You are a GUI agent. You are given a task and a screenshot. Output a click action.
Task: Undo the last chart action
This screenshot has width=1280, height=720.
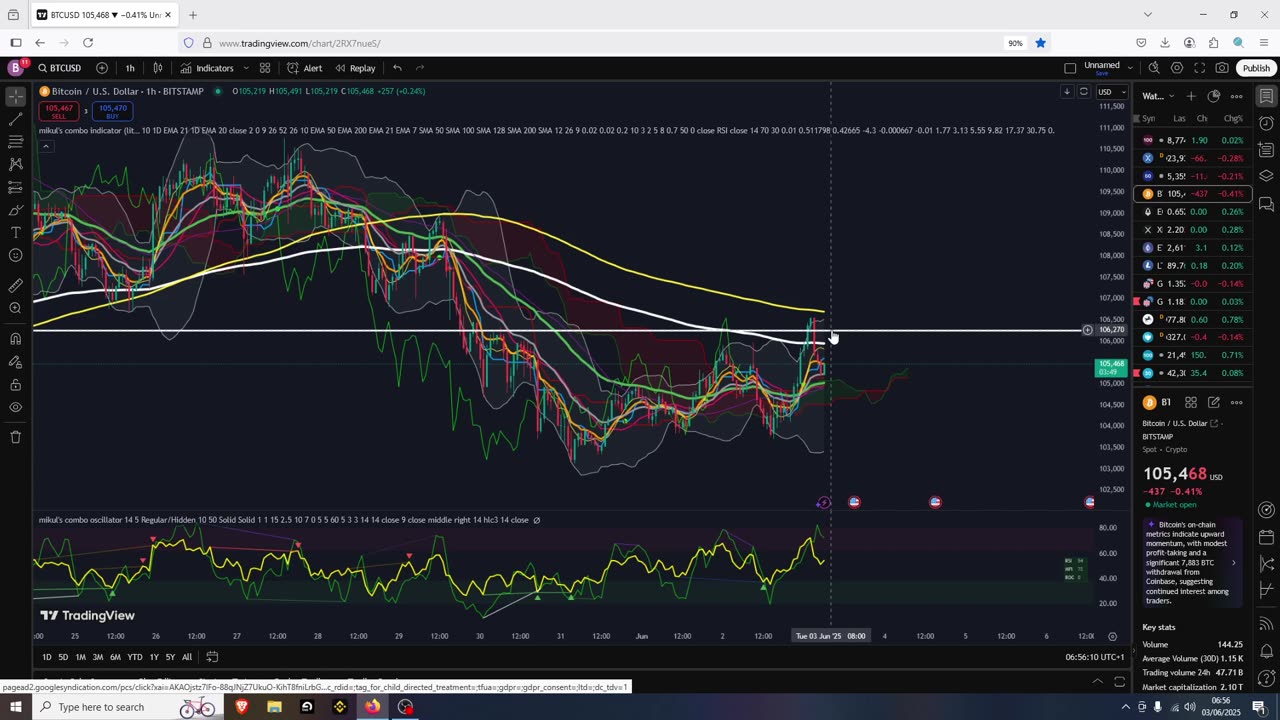coord(397,68)
